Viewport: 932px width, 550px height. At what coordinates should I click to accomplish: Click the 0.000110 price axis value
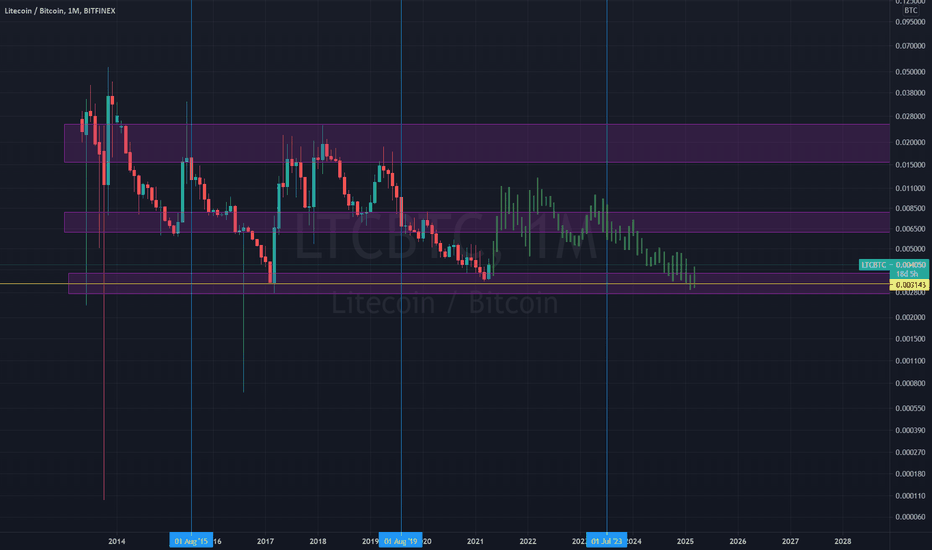click(911, 496)
